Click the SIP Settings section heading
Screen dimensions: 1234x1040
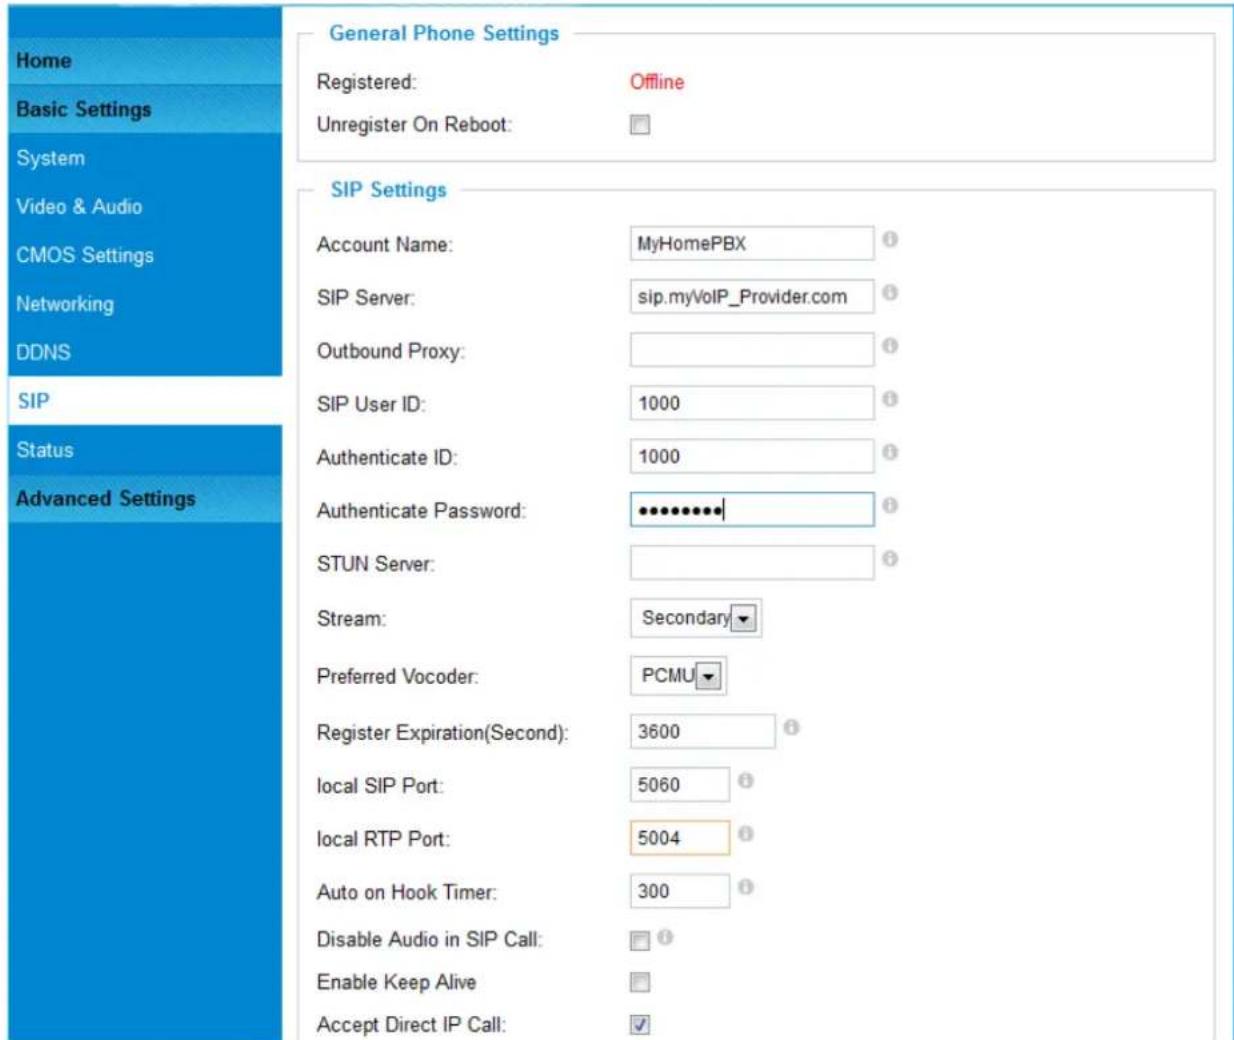tap(389, 190)
